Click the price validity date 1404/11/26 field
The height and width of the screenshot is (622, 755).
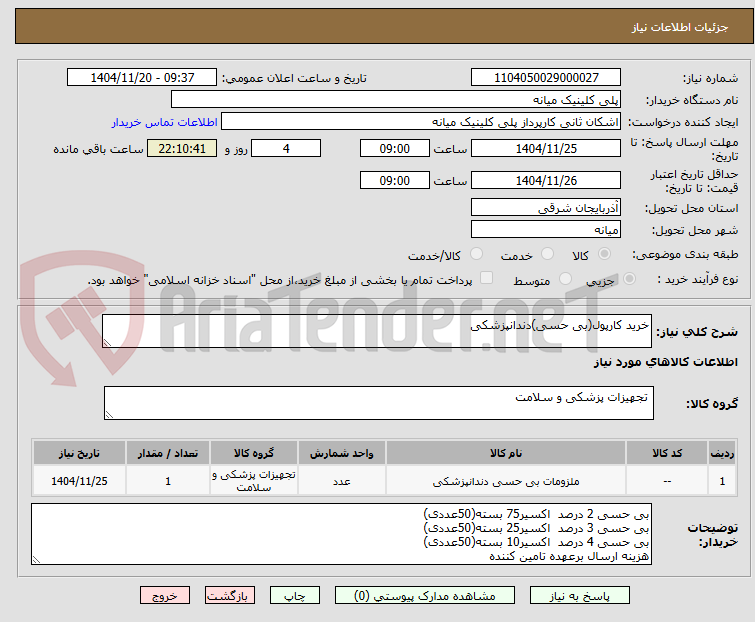(x=546, y=181)
